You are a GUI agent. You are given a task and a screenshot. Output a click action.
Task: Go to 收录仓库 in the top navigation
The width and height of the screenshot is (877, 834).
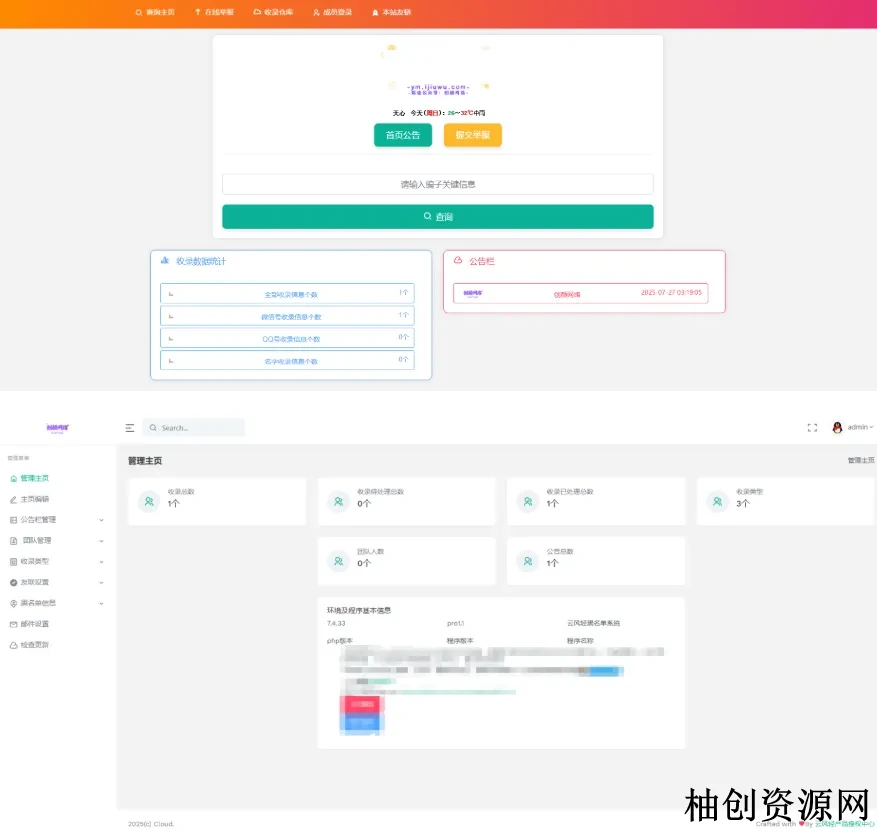[x=274, y=13]
